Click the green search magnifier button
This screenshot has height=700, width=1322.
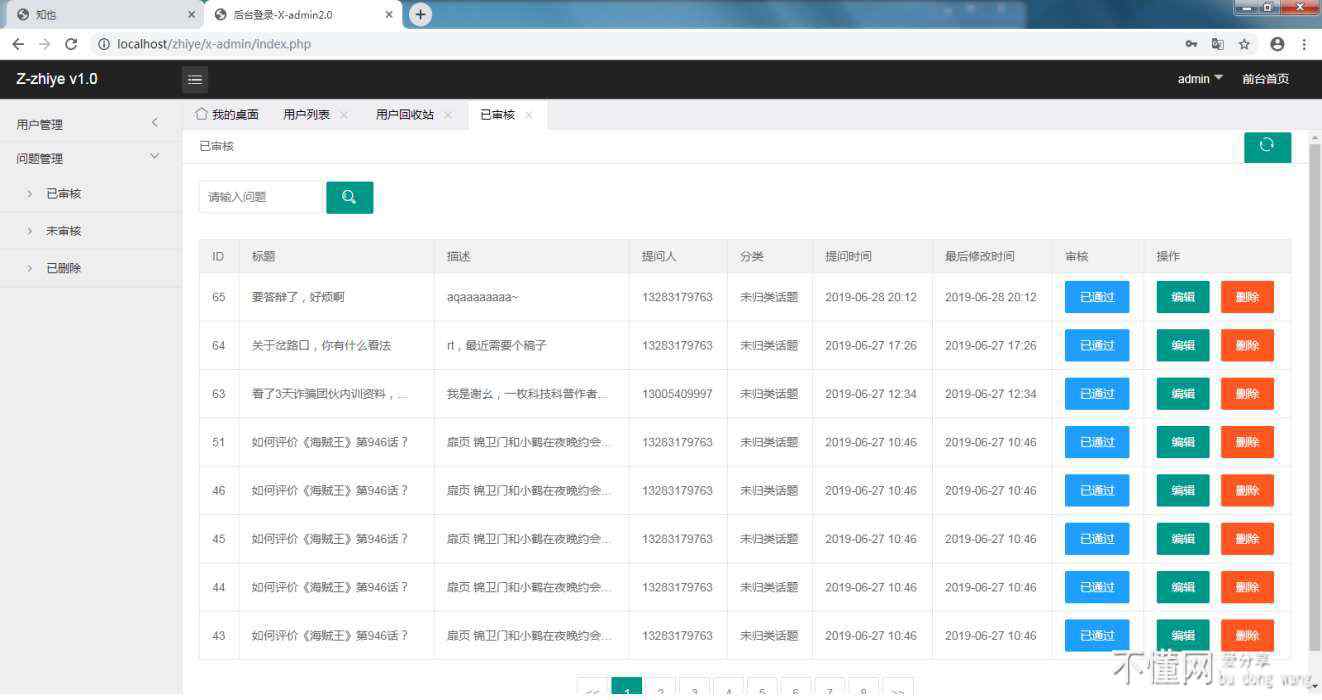click(349, 197)
